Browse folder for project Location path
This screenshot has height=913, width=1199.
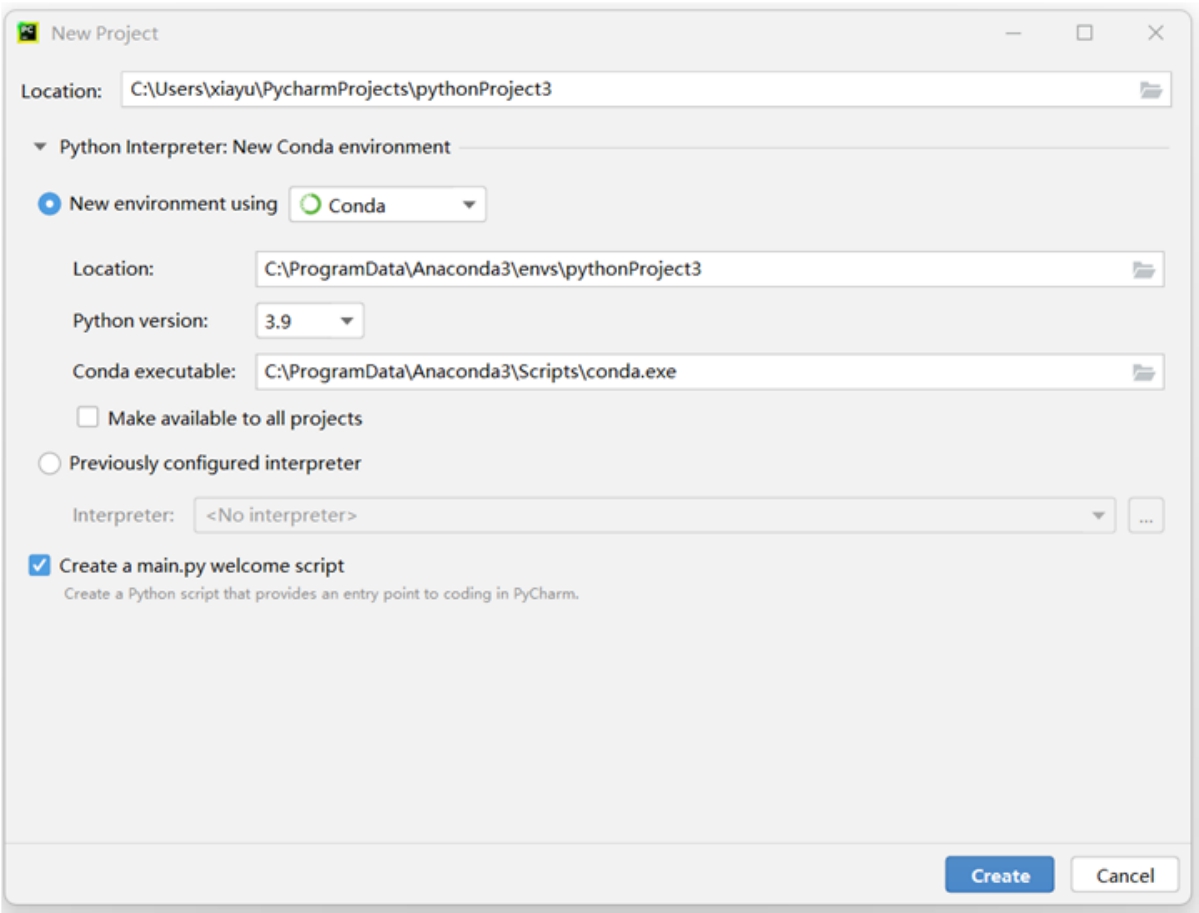pos(1150,90)
